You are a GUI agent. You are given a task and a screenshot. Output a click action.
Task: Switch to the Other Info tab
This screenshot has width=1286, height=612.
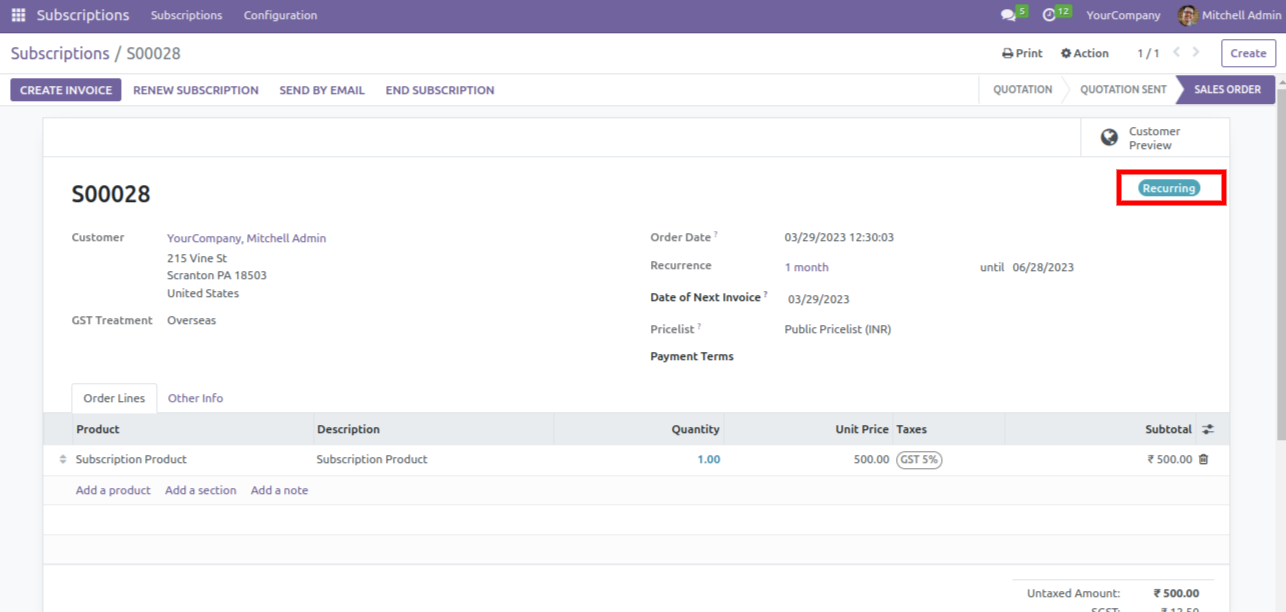pos(195,398)
